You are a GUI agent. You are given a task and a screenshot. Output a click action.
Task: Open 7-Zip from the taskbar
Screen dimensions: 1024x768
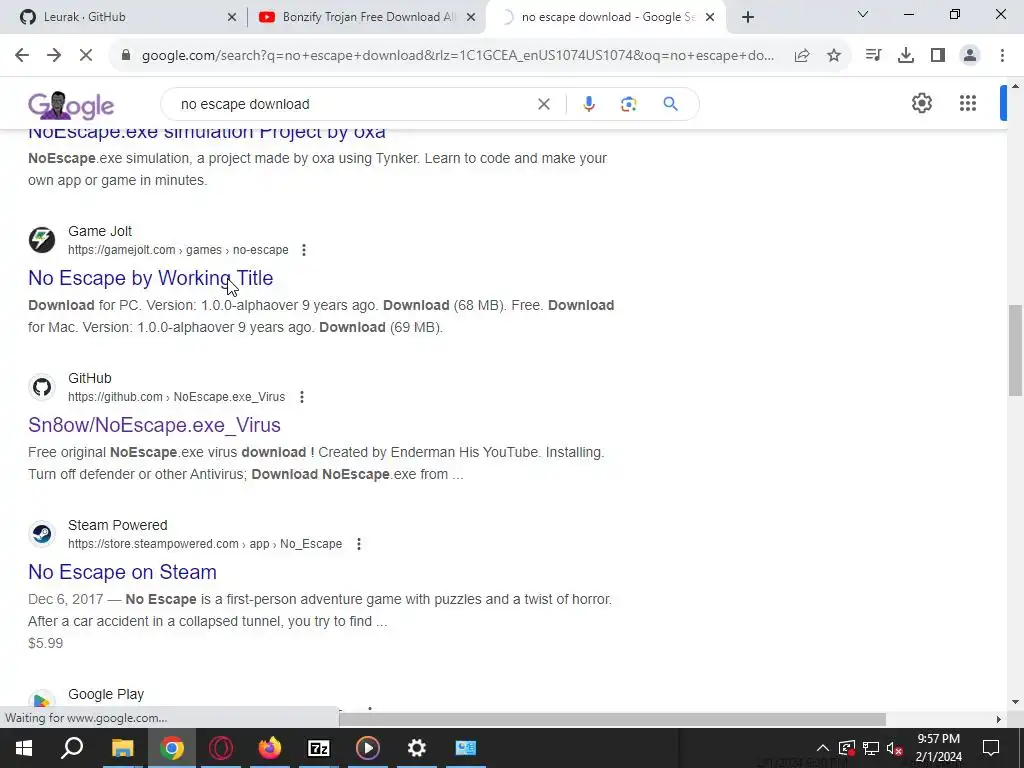(319, 748)
